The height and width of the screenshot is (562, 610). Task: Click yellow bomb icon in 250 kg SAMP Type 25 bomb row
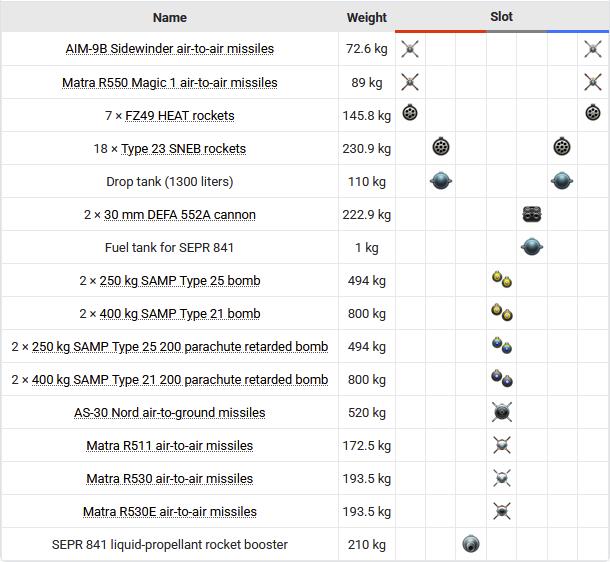(502, 279)
